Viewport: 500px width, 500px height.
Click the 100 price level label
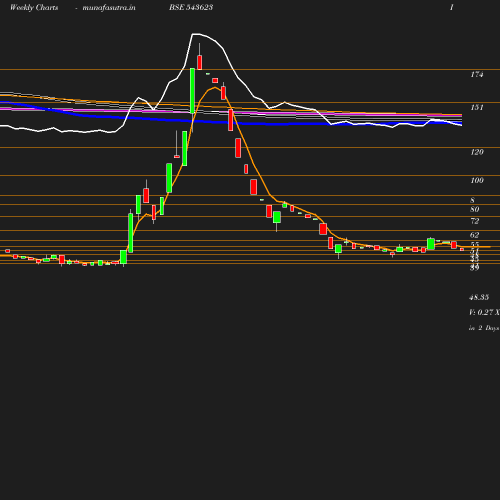[477, 180]
